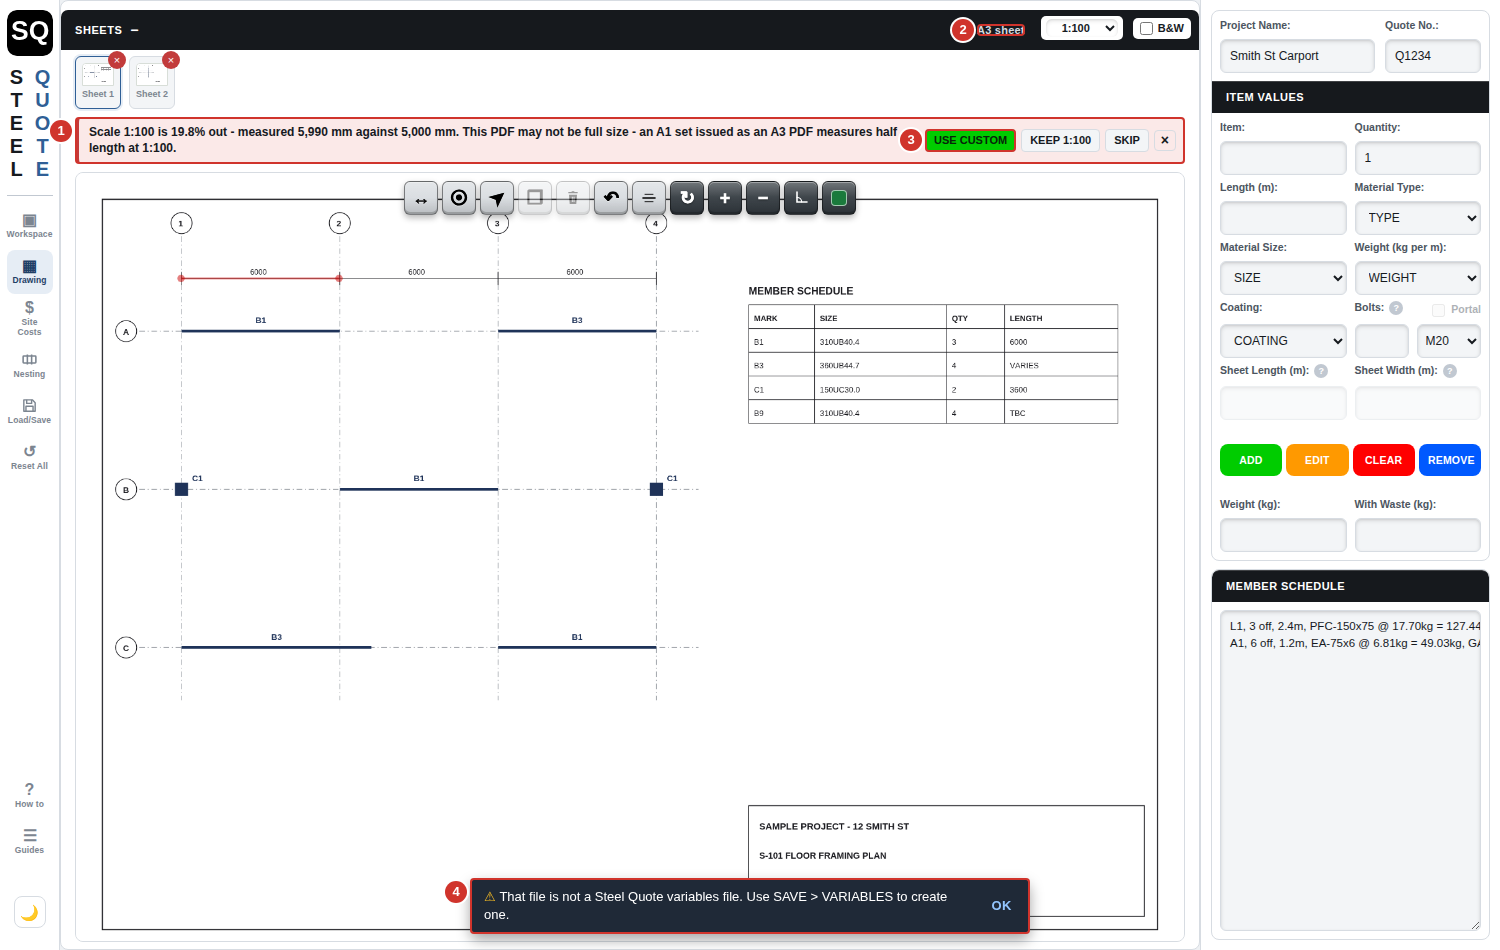1500x950 pixels.
Task: Toggle the right-angle snap tool
Action: pos(801,198)
